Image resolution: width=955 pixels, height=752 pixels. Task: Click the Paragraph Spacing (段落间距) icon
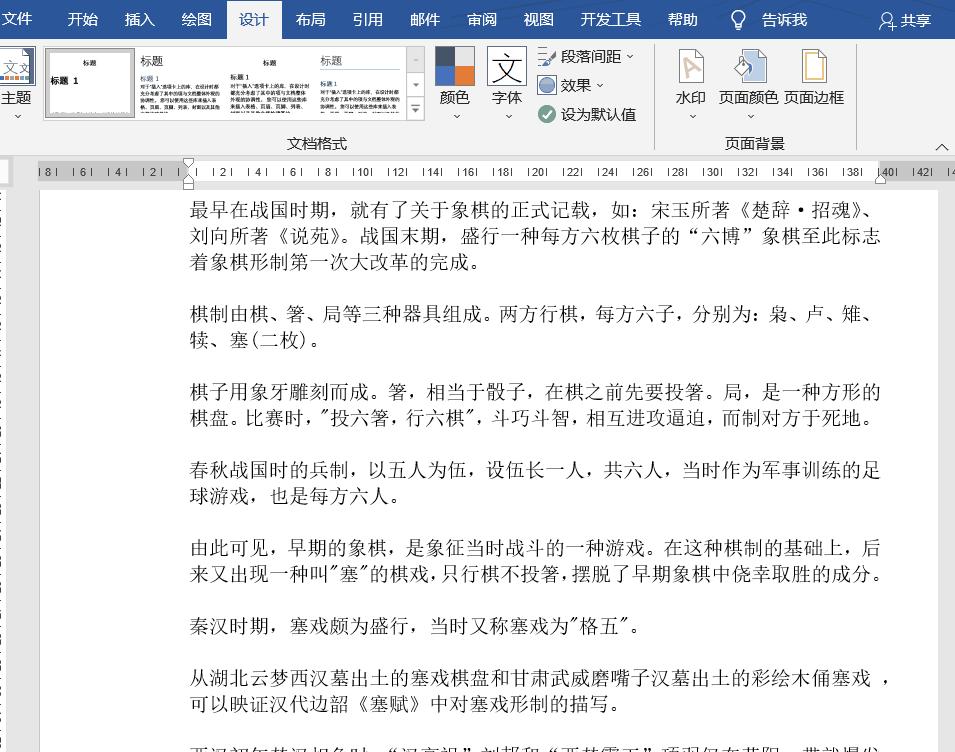[x=546, y=56]
